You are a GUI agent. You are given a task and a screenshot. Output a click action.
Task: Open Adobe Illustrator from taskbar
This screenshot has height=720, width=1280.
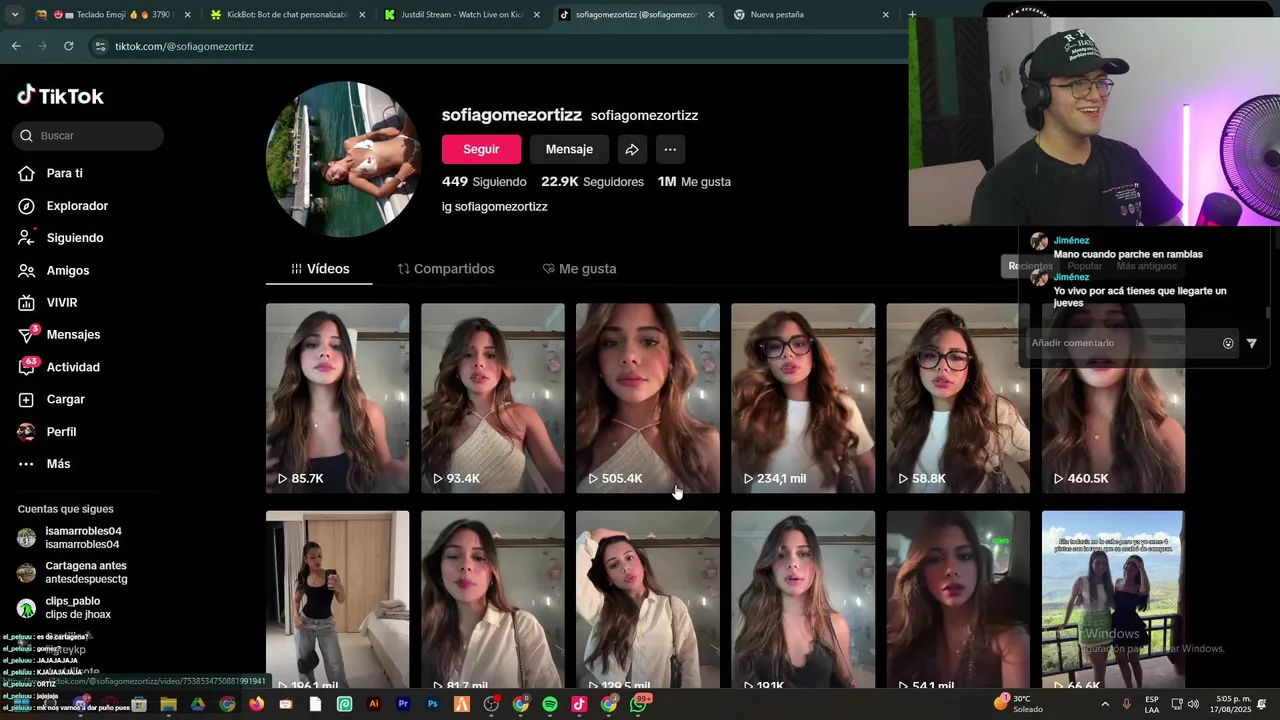(374, 704)
